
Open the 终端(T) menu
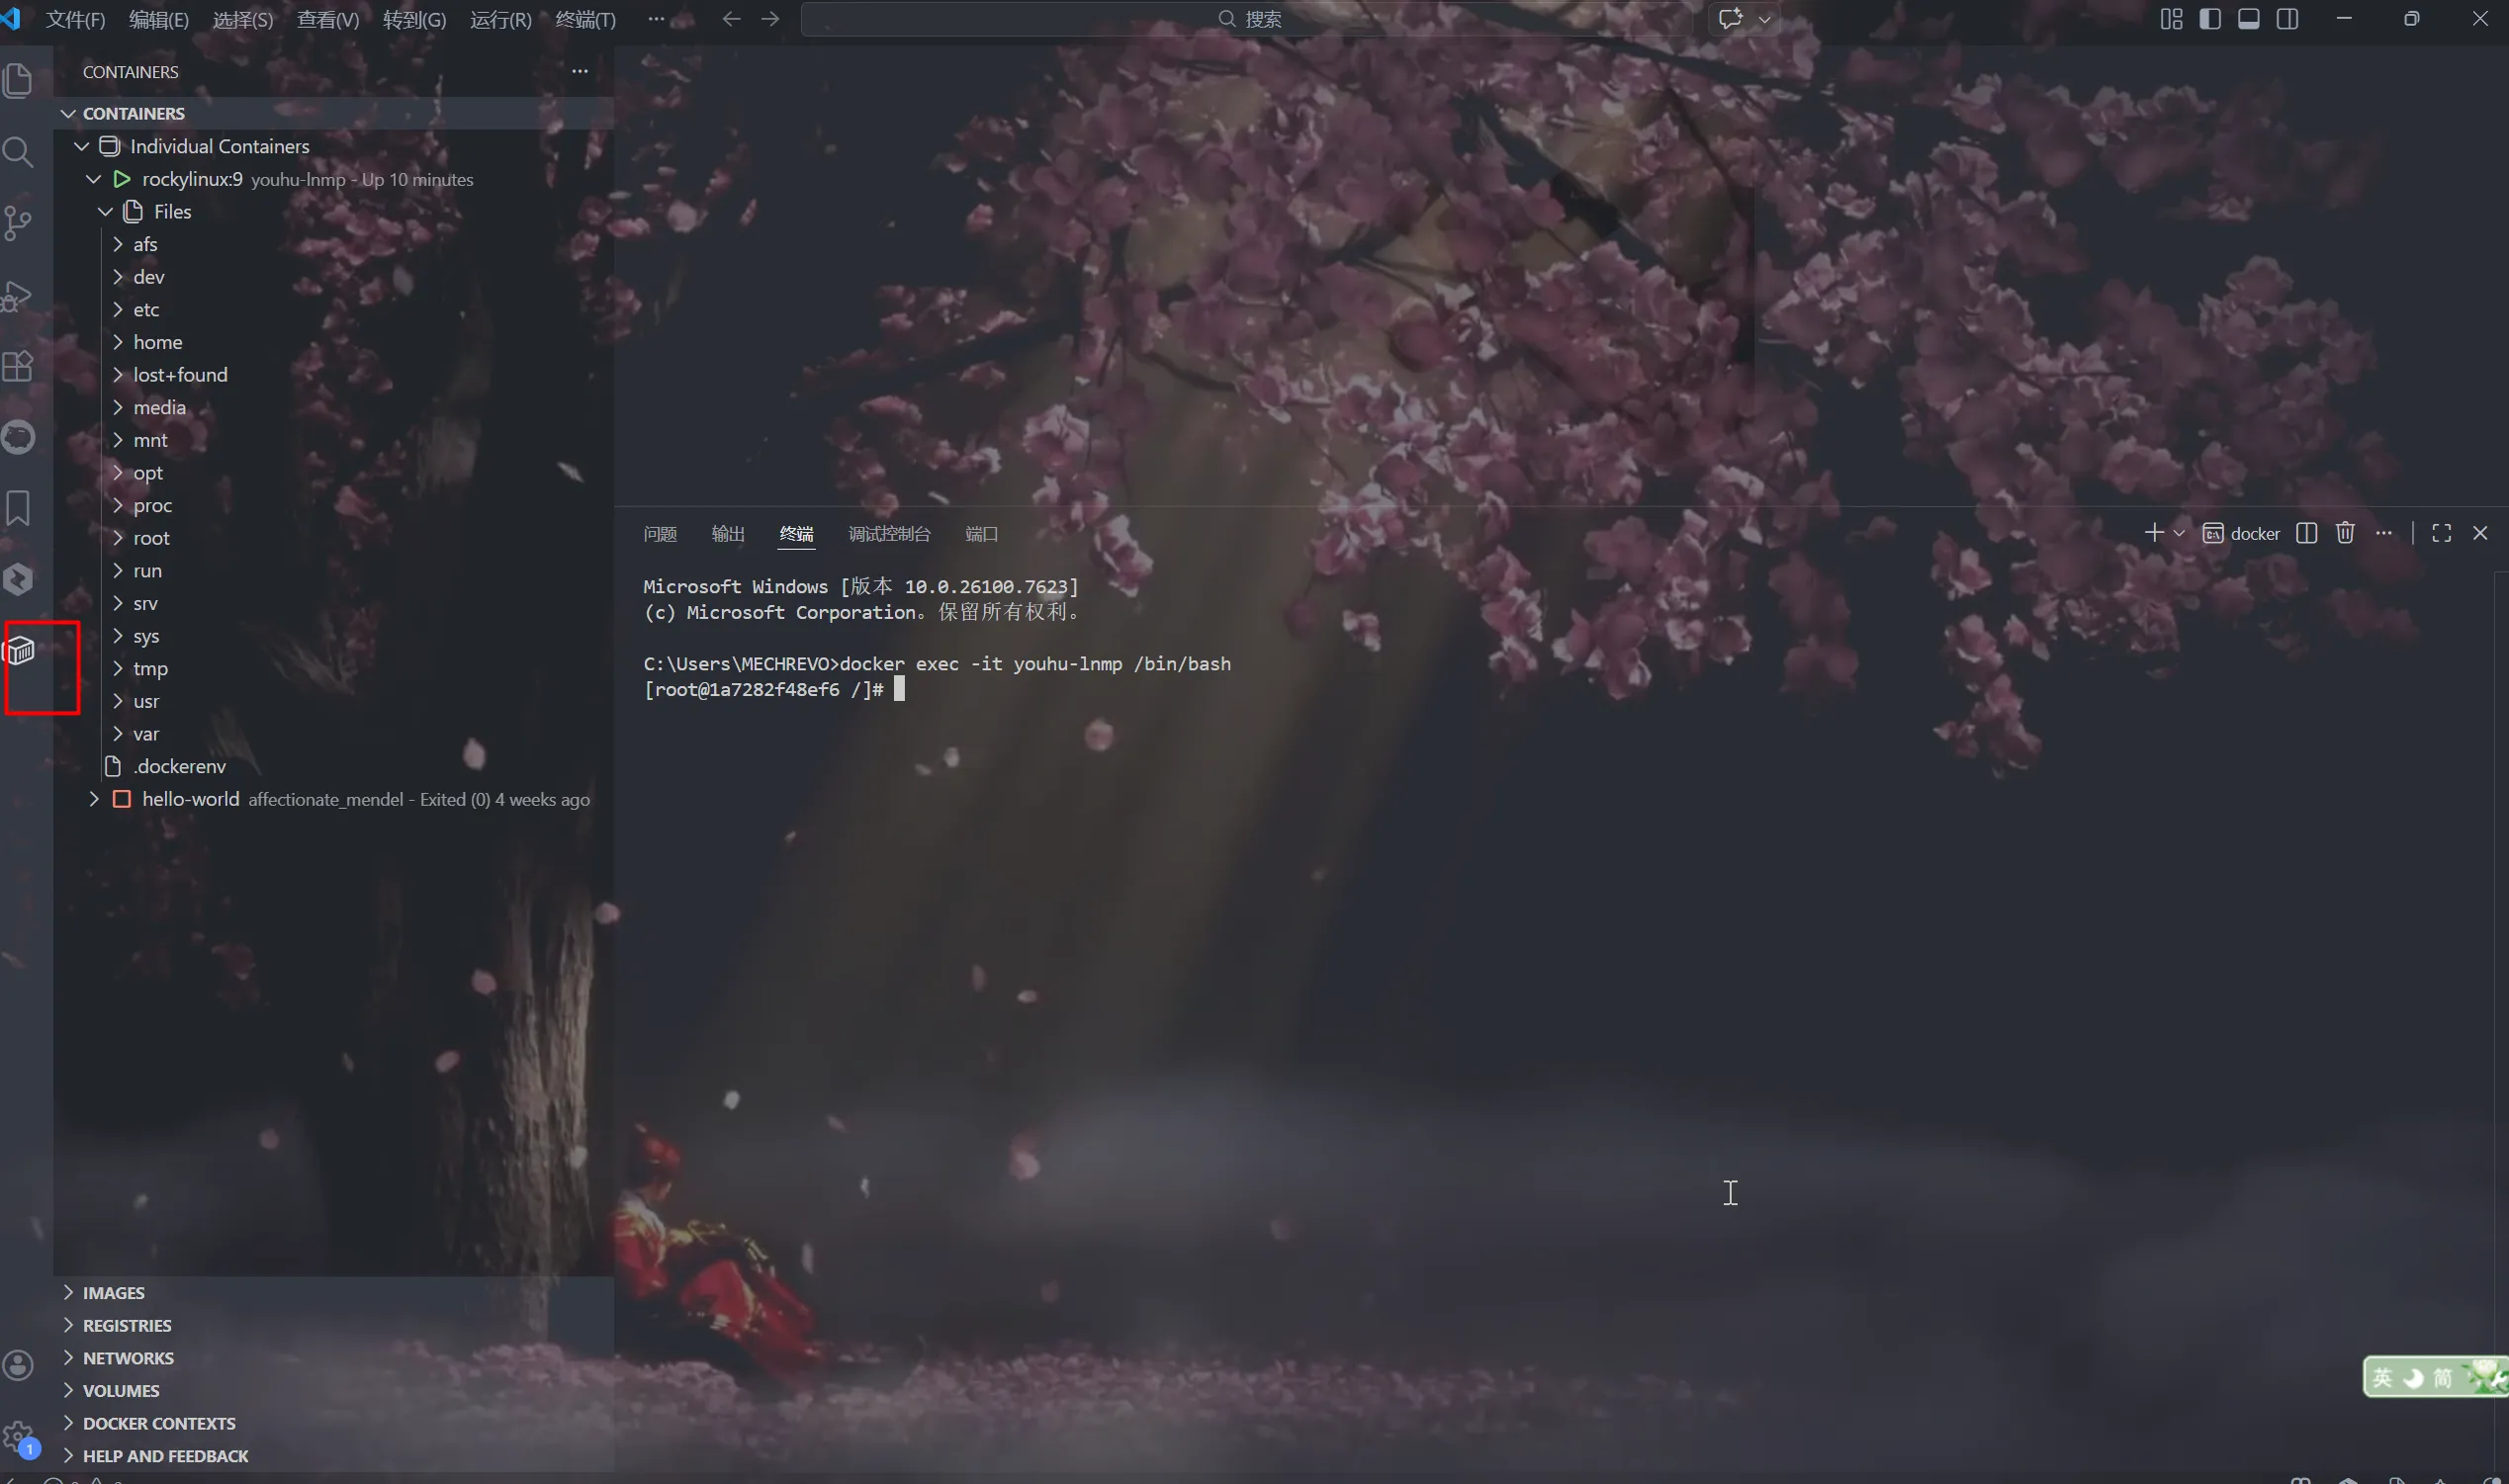585,19
